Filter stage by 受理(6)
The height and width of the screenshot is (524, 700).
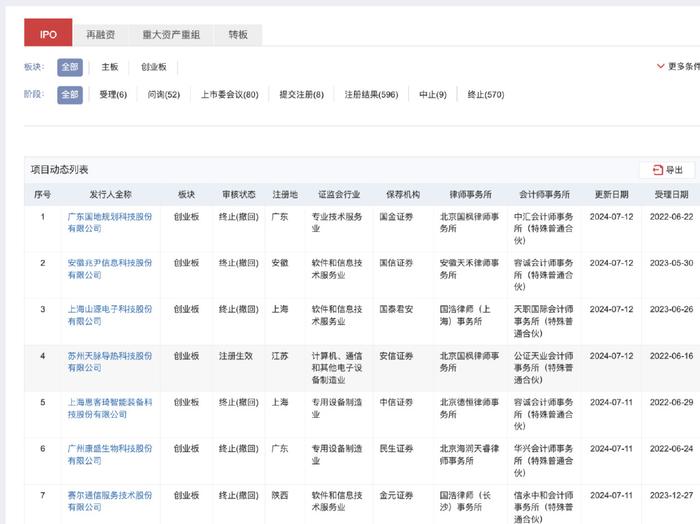[113, 95]
